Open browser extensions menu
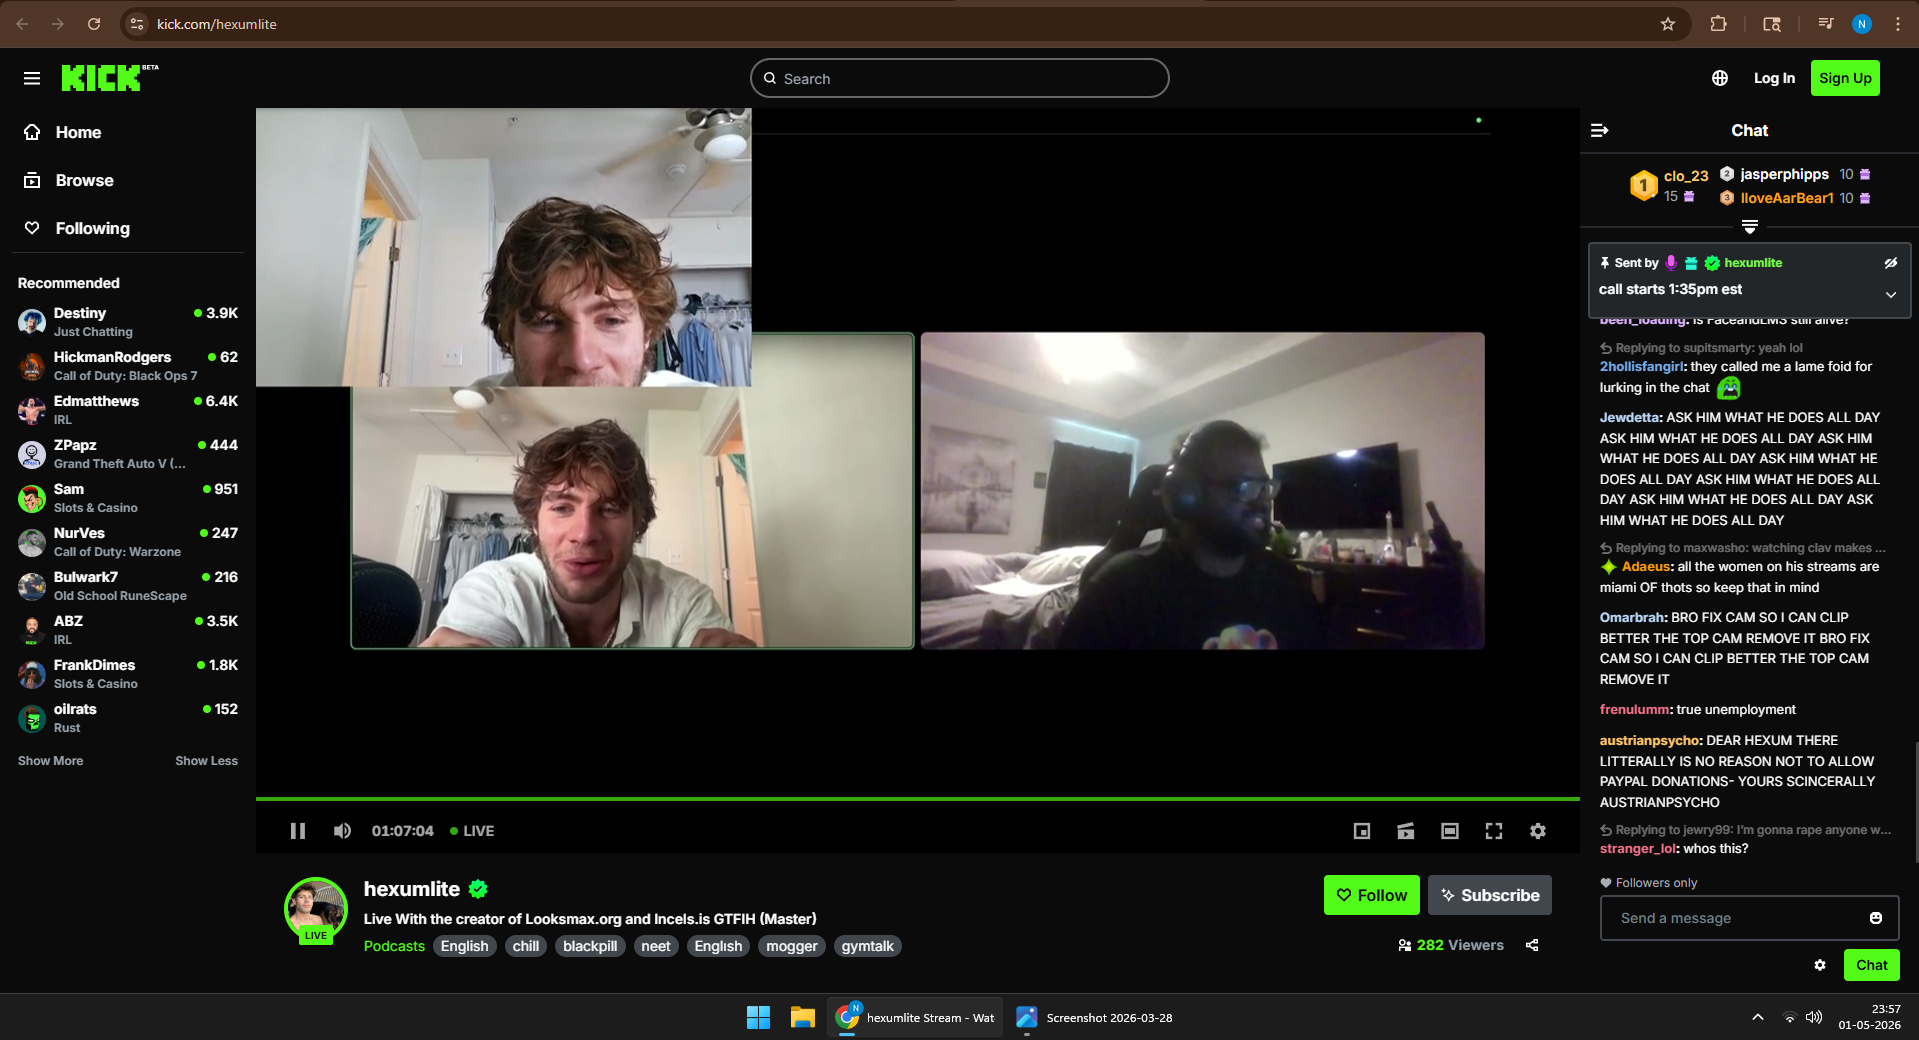The image size is (1919, 1040). tap(1718, 24)
